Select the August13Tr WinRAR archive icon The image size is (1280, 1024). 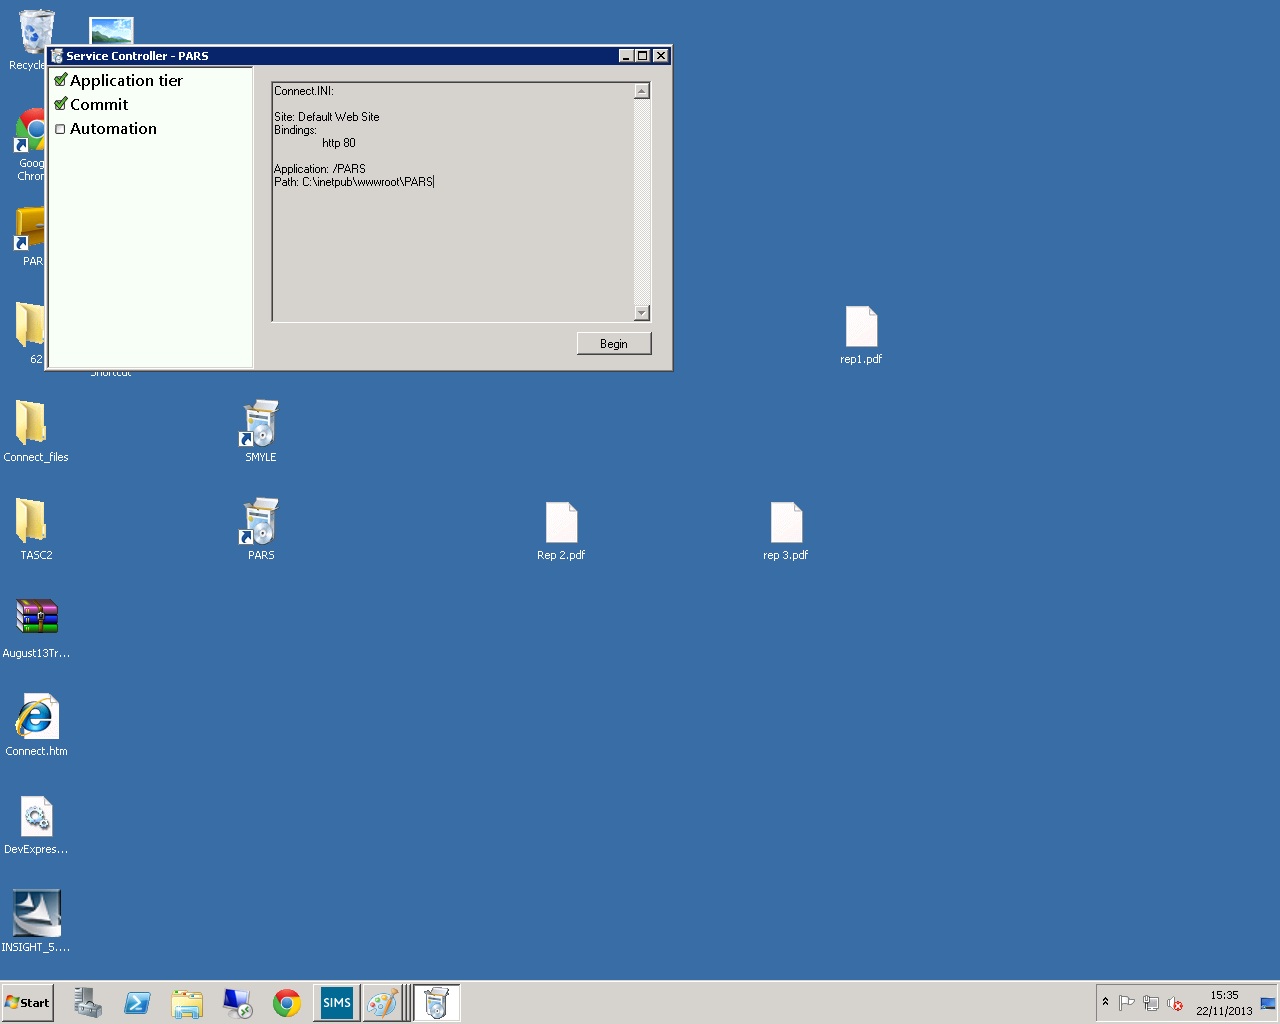[x=37, y=628]
